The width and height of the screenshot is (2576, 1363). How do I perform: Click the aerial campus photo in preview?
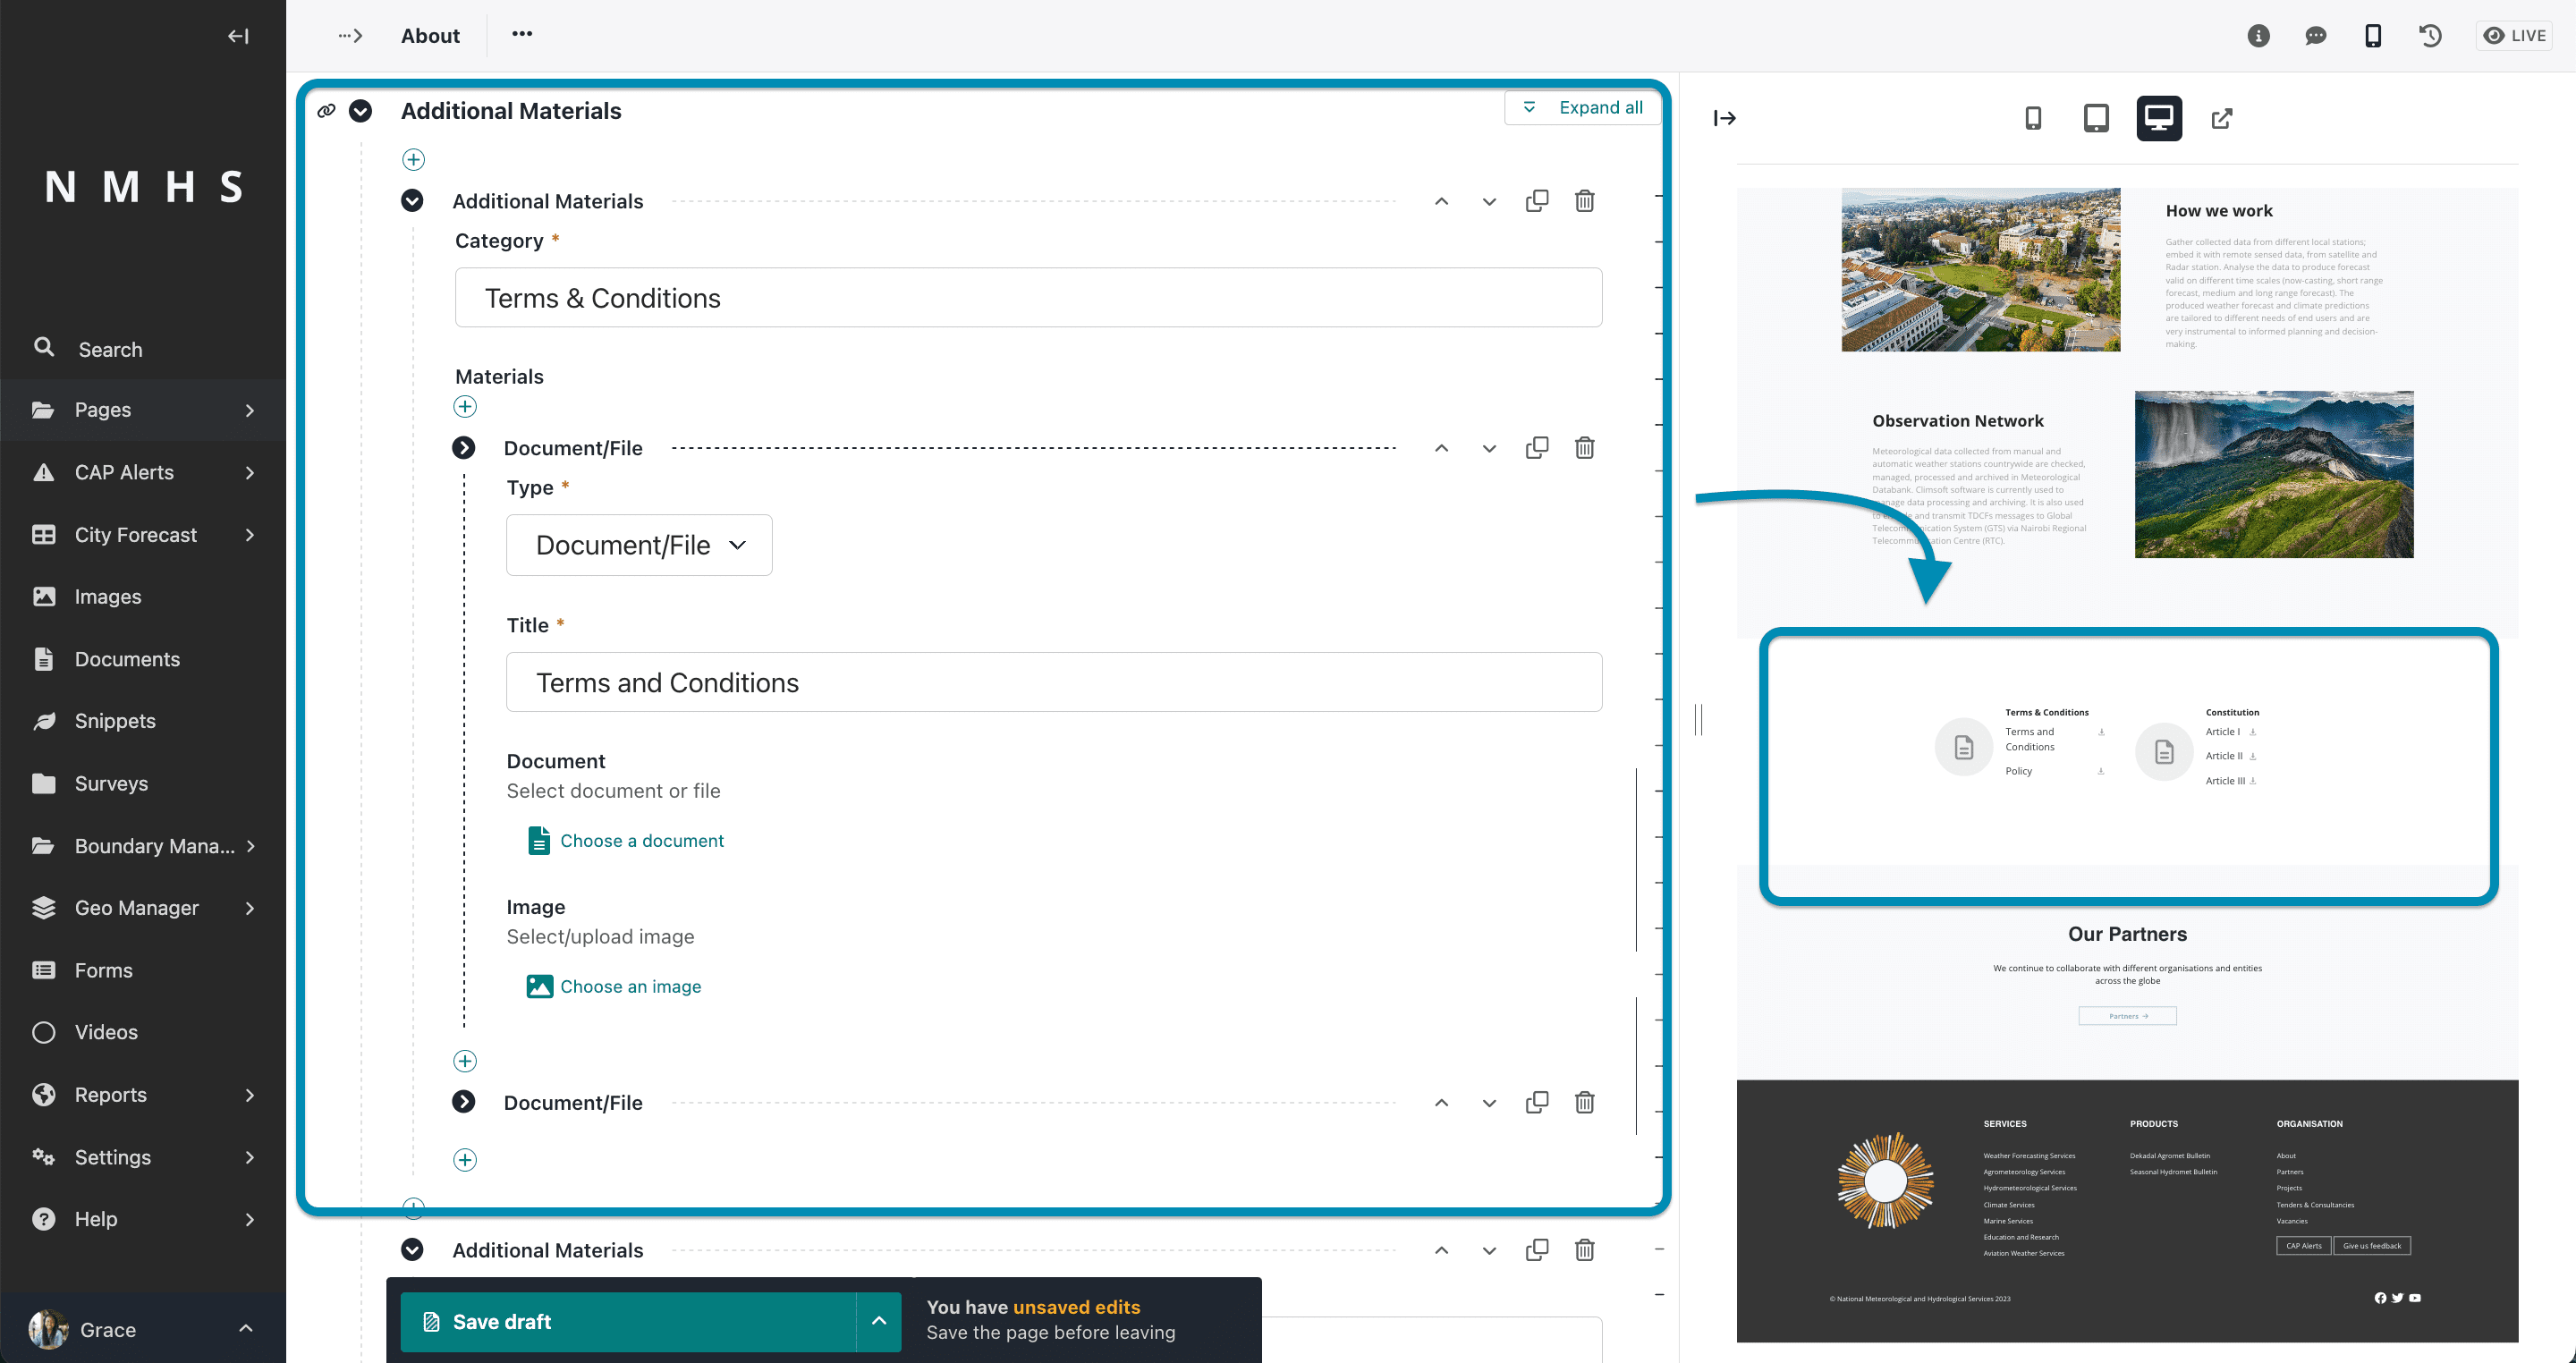coord(1981,270)
